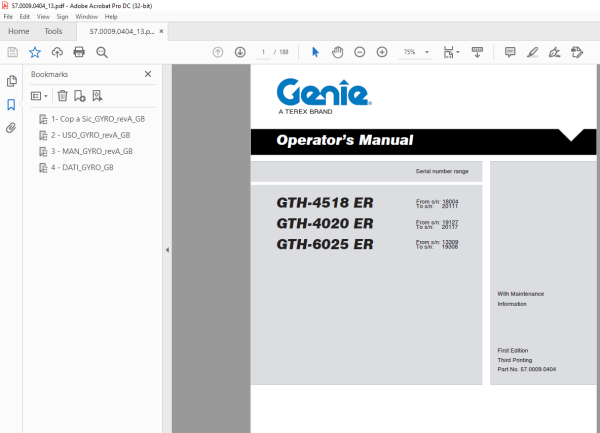Click the 'GTH-4518 ER' model text
Screen dimensions: 600x433
(x=325, y=203)
